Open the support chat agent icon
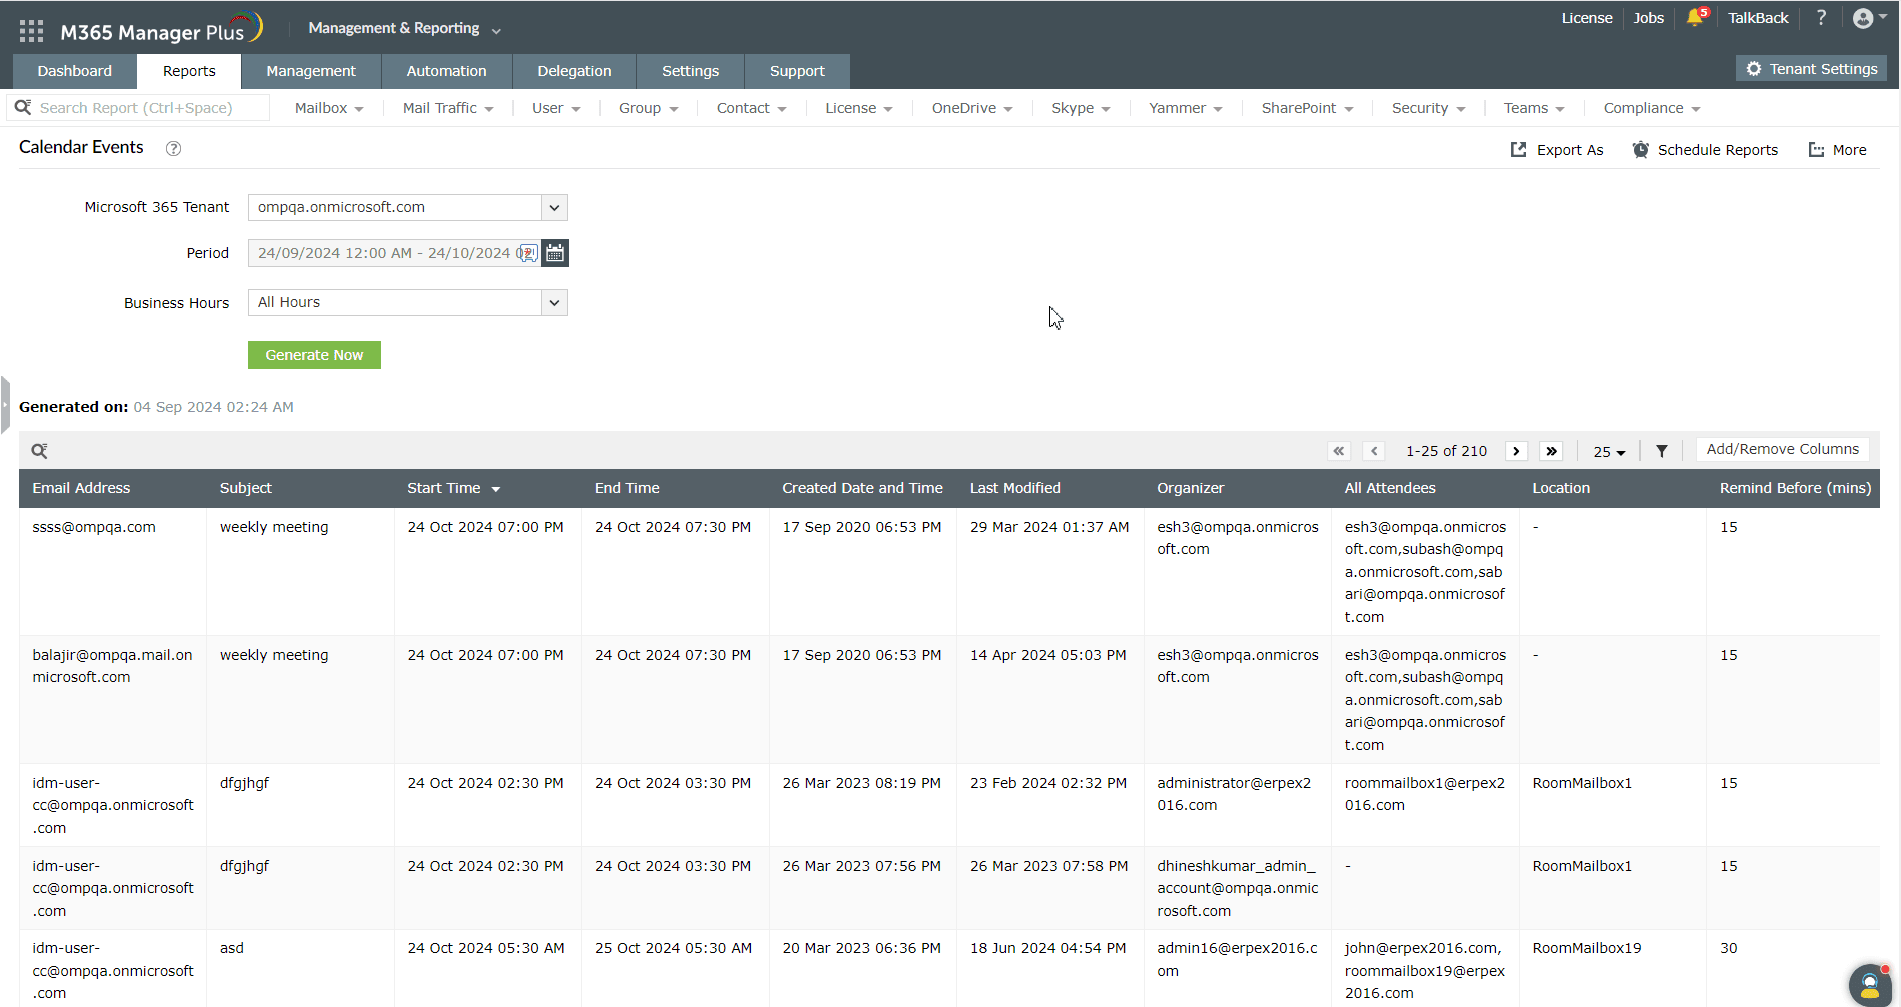1901x1007 pixels. [1869, 984]
